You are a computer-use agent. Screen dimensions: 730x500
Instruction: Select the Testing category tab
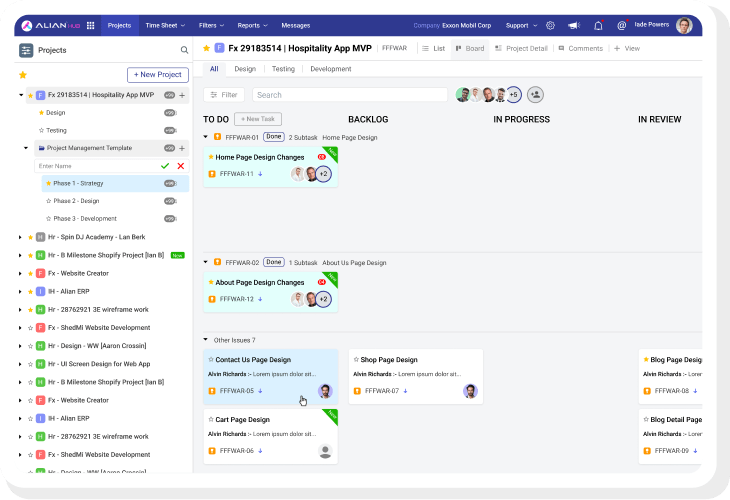pyautogui.click(x=283, y=69)
